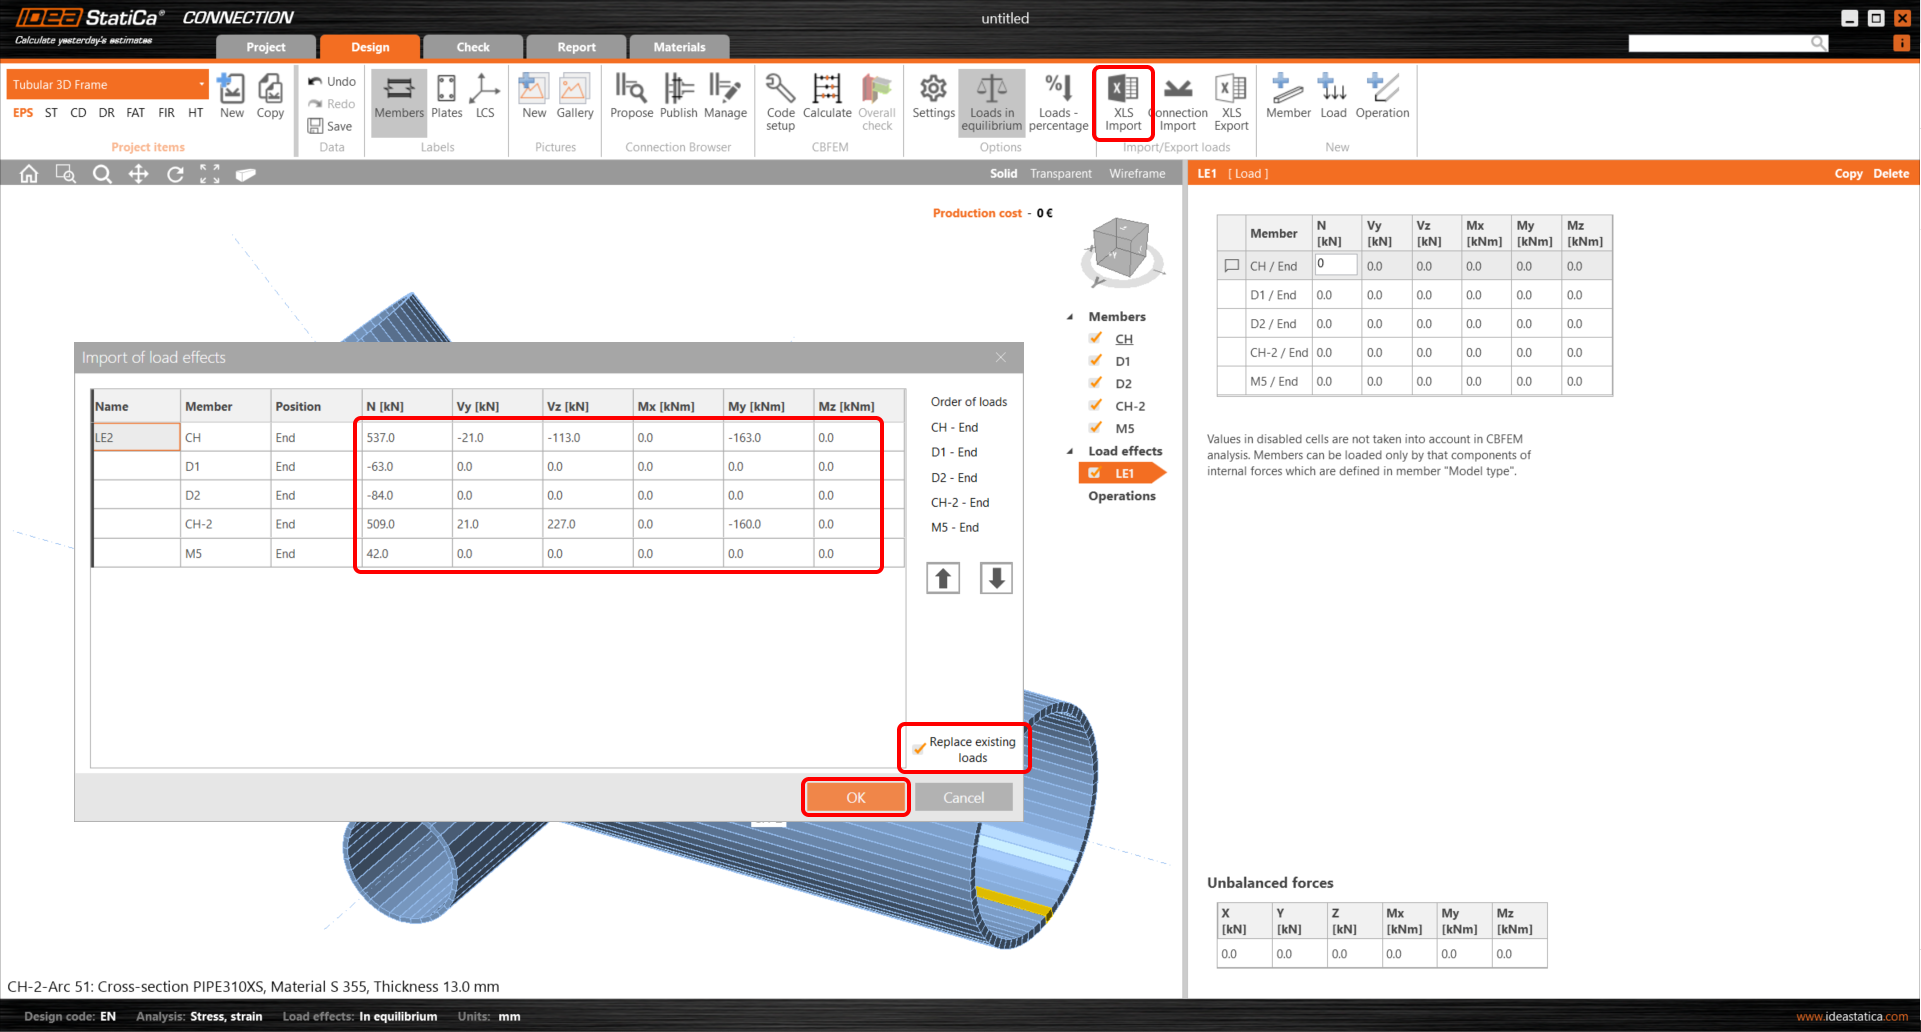Uncheck Replace existing loads checkbox
Viewport: 1921px width, 1032px height.
pyautogui.click(x=919, y=748)
